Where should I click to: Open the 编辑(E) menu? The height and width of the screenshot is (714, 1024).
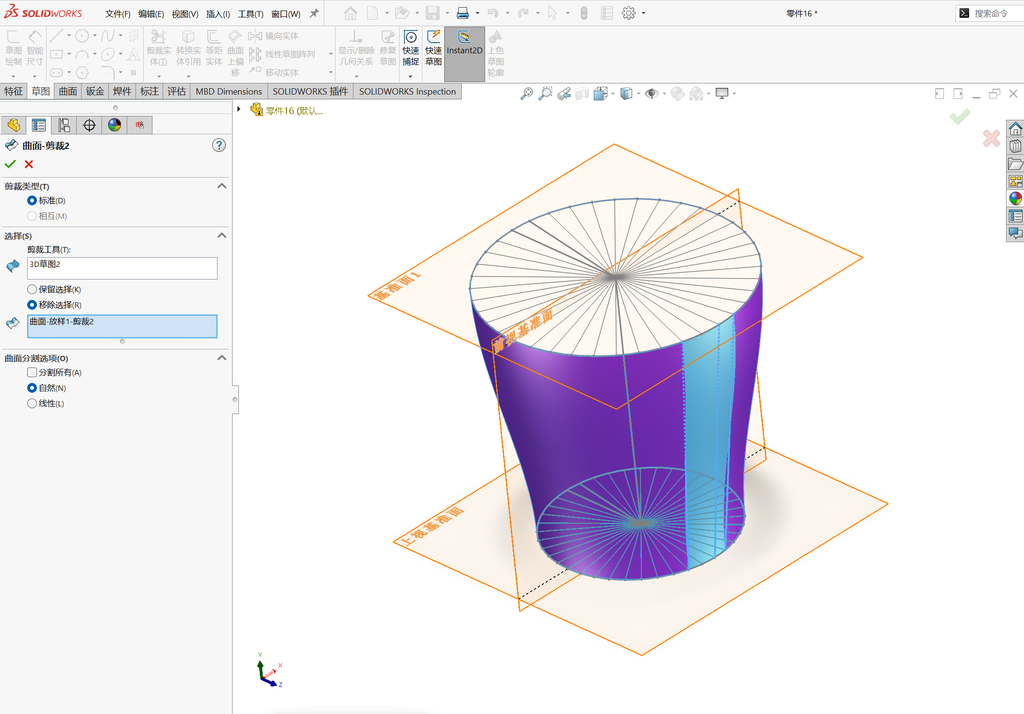click(x=151, y=14)
